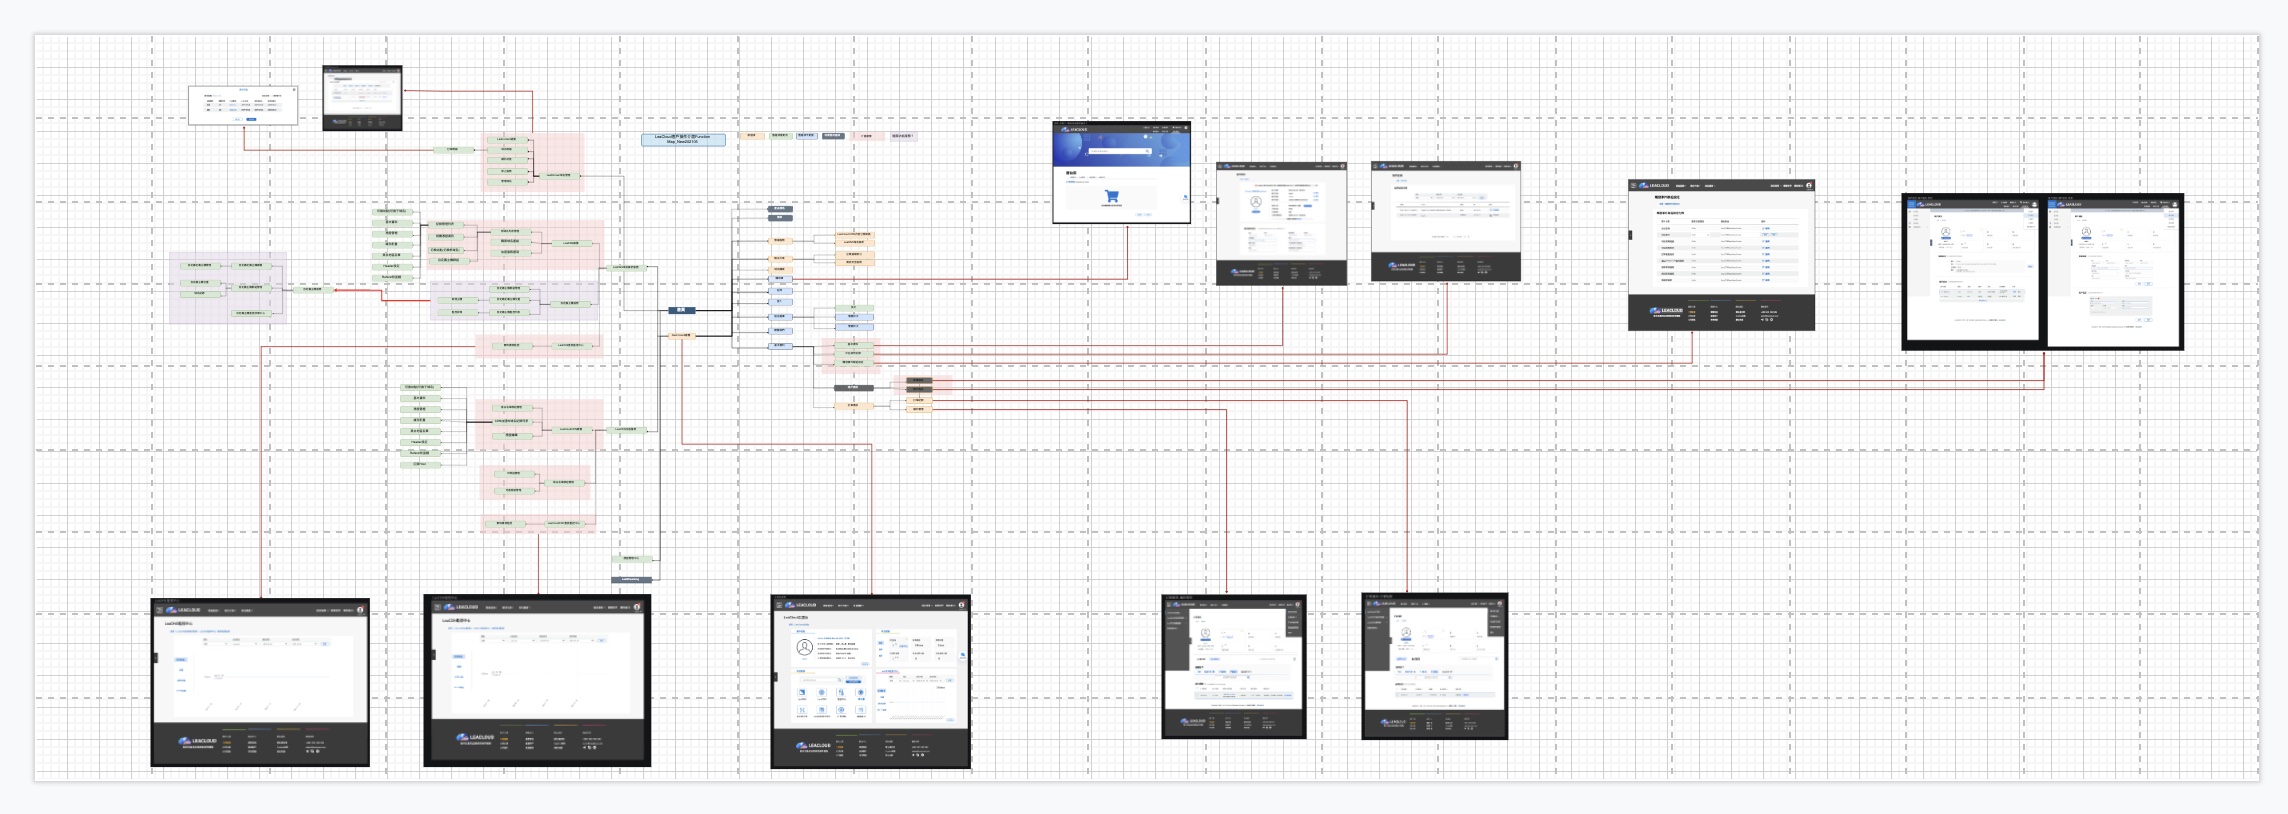This screenshot has width=2288, height=814.
Task: Click the orange legend swatch beside title box
Action: point(752,135)
